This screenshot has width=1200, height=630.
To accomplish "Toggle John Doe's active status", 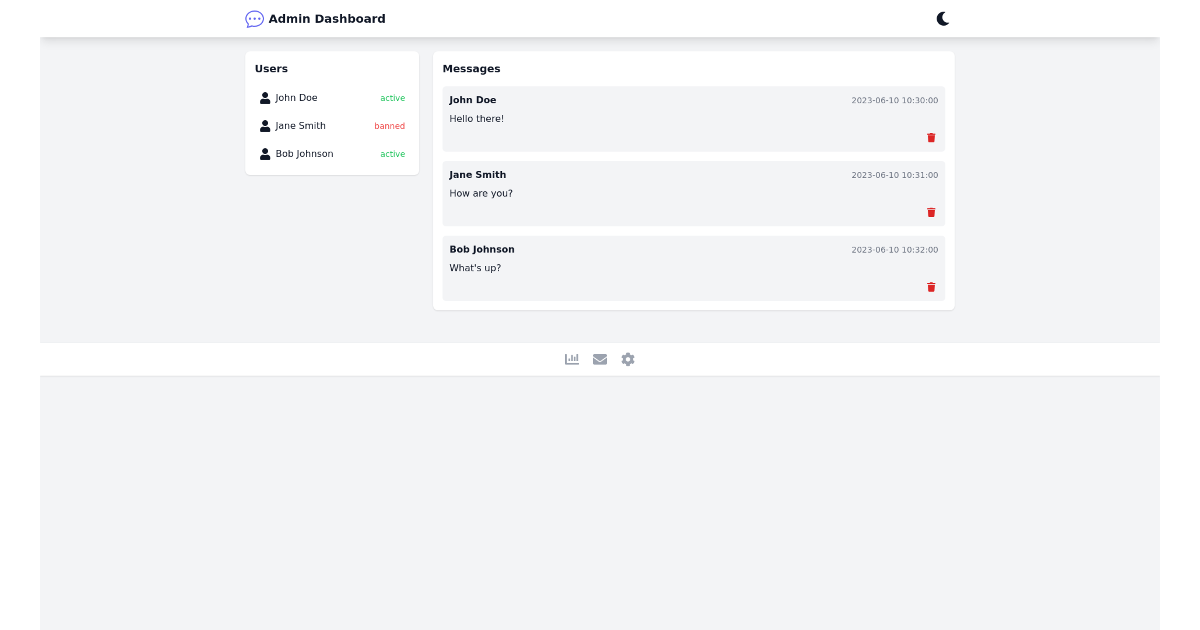I will coord(392,97).
